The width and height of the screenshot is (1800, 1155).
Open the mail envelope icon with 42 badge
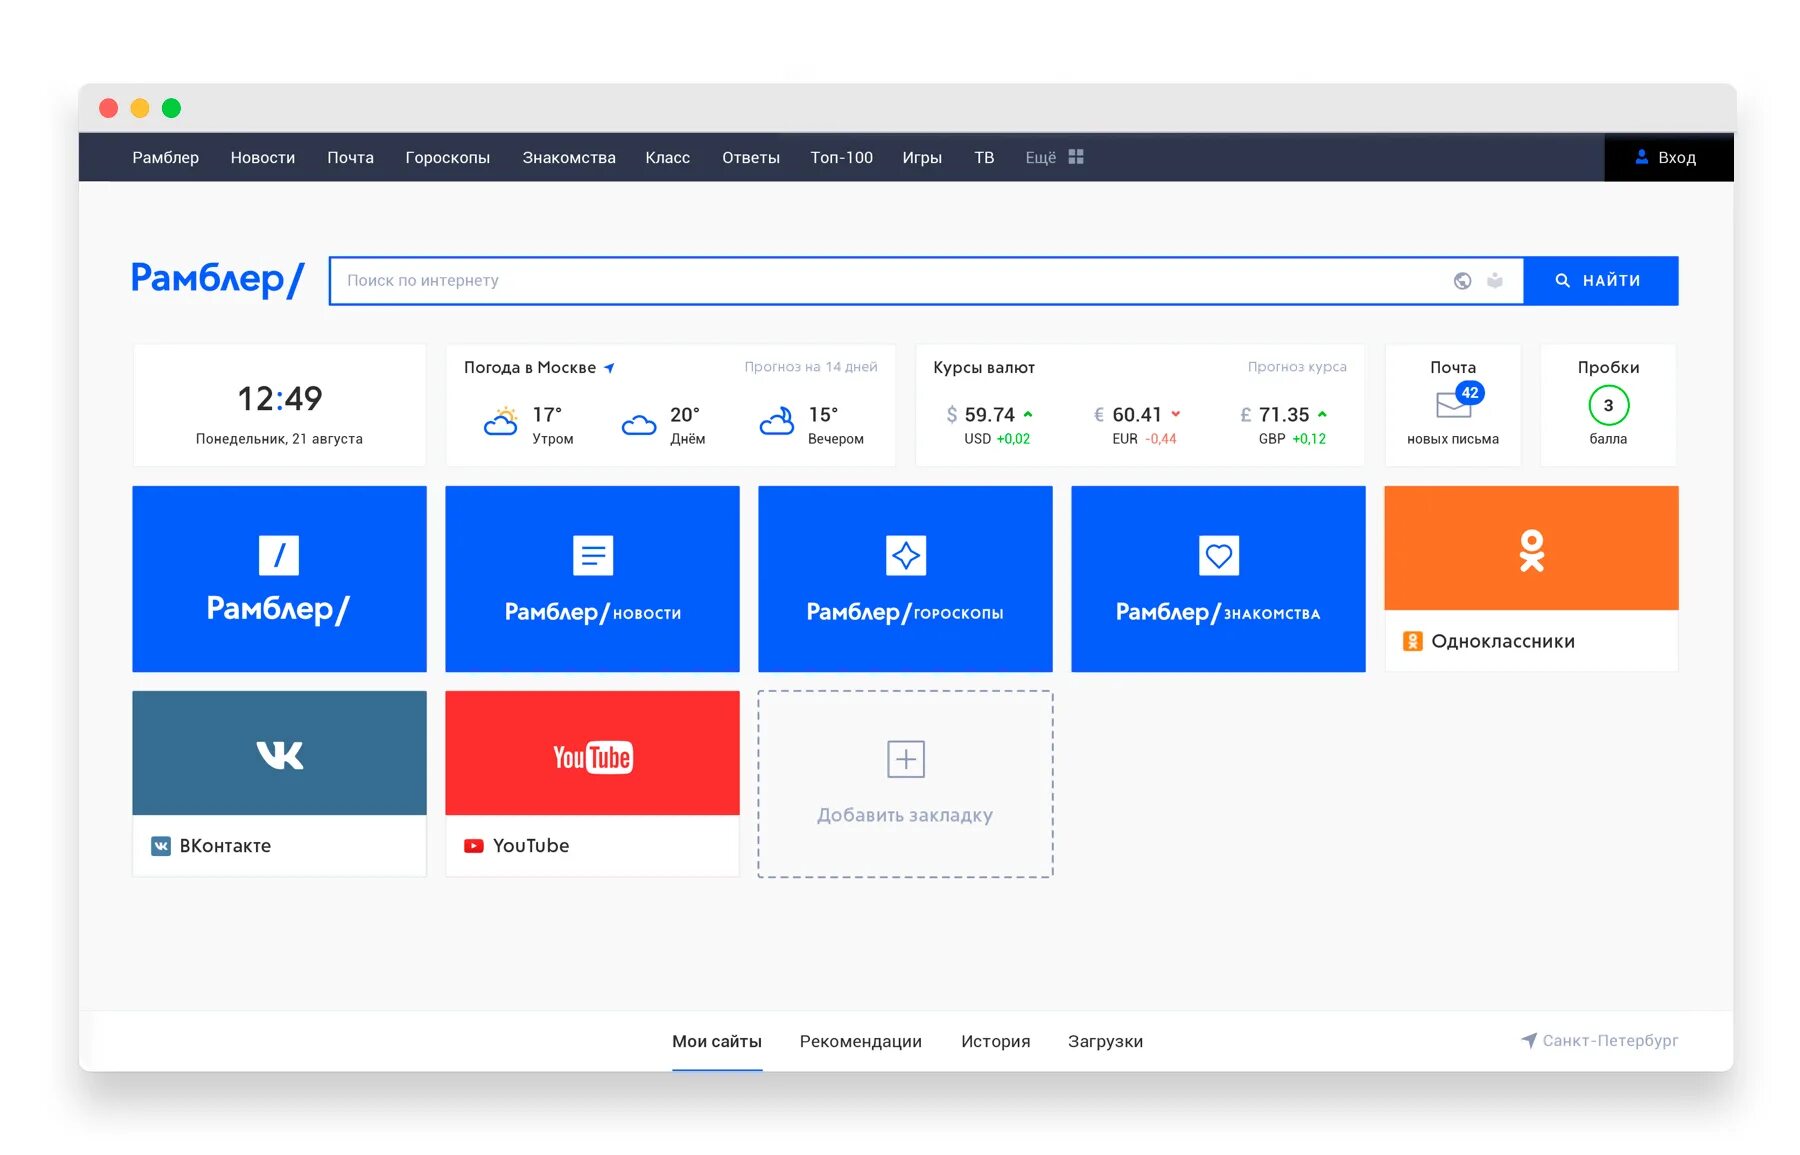coord(1458,401)
